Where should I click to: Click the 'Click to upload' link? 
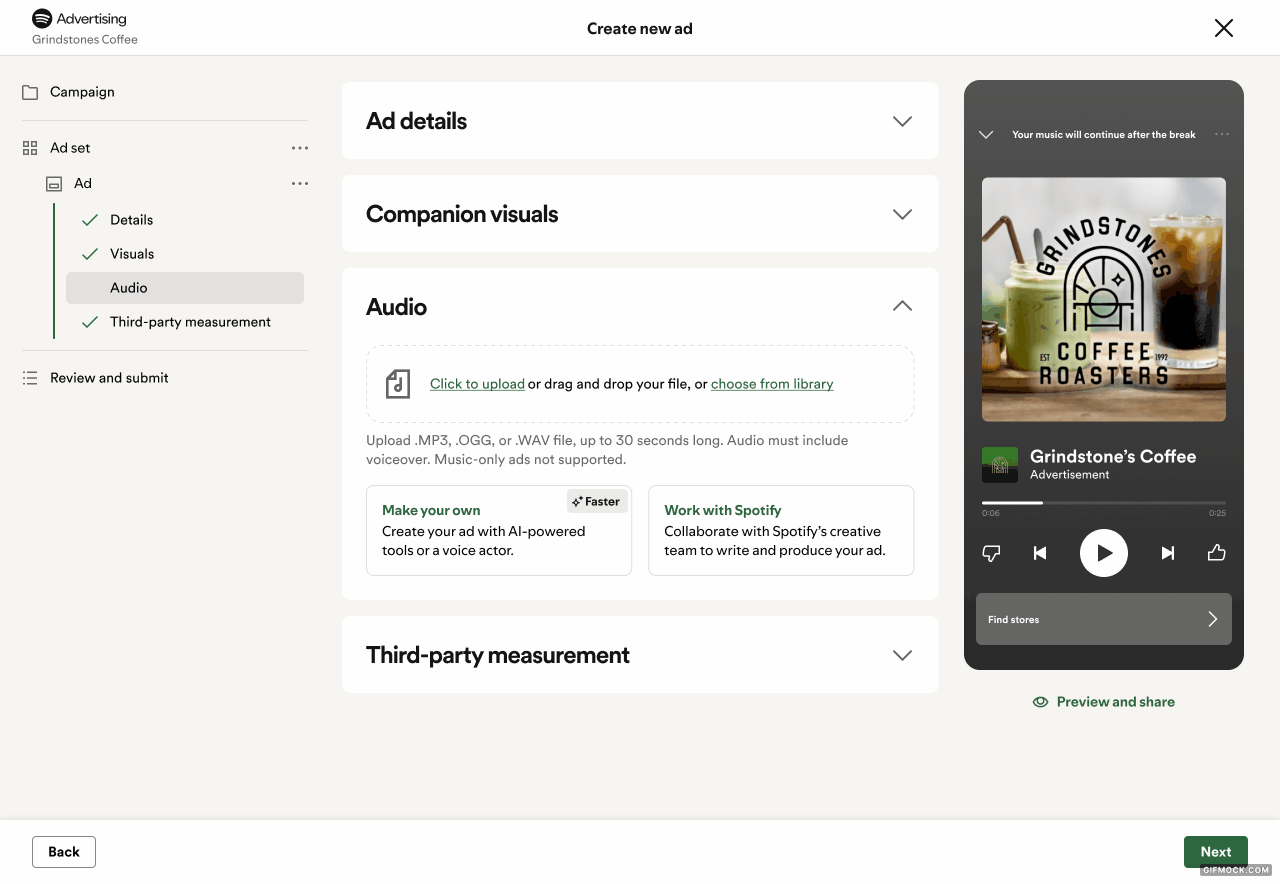477,384
